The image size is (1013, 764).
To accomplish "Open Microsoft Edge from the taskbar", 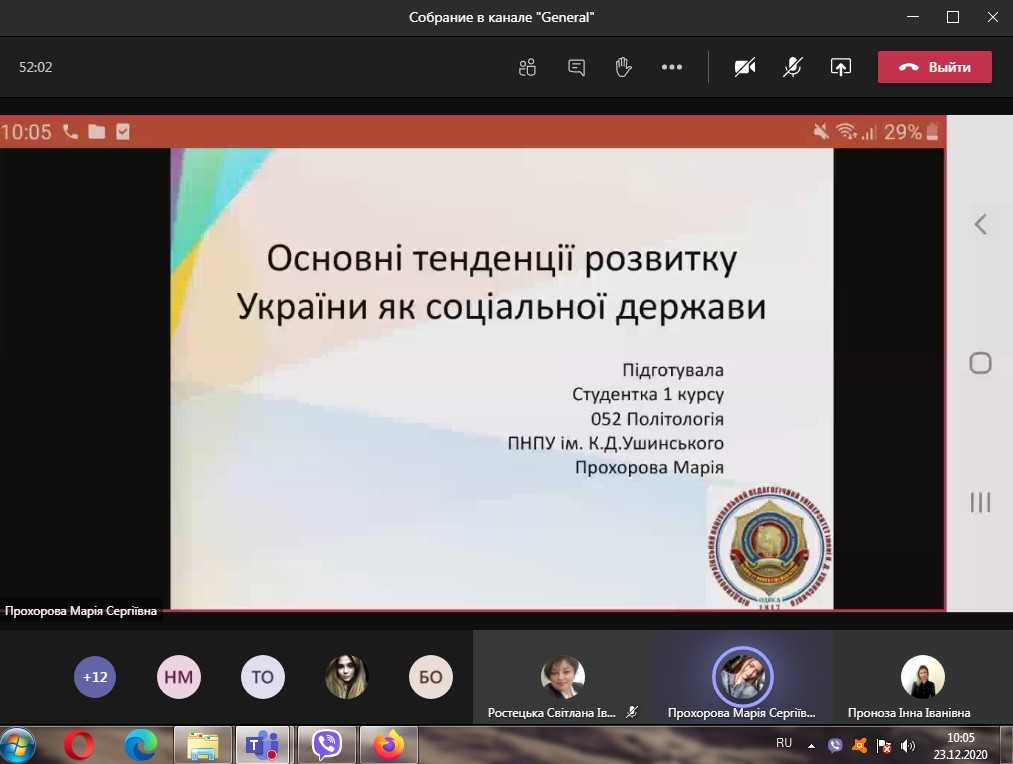I will coord(140,745).
